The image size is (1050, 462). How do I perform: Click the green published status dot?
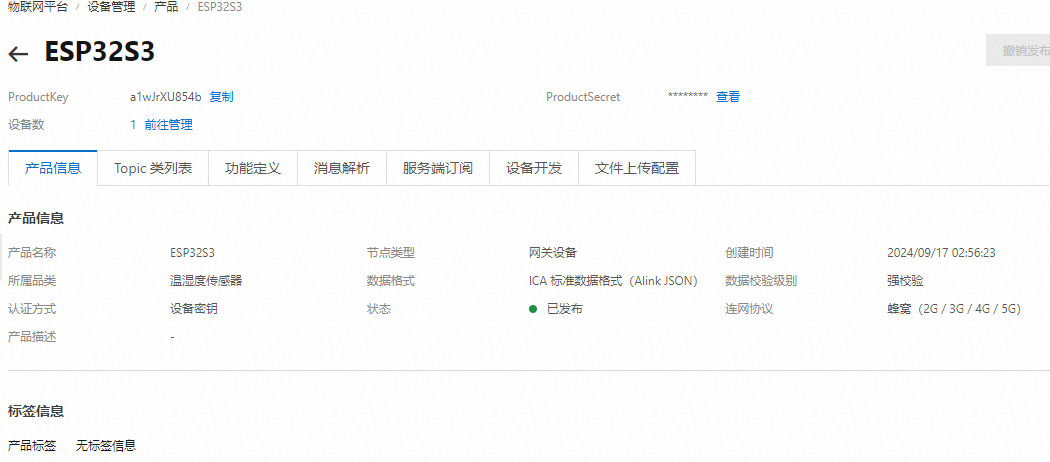pyautogui.click(x=533, y=309)
